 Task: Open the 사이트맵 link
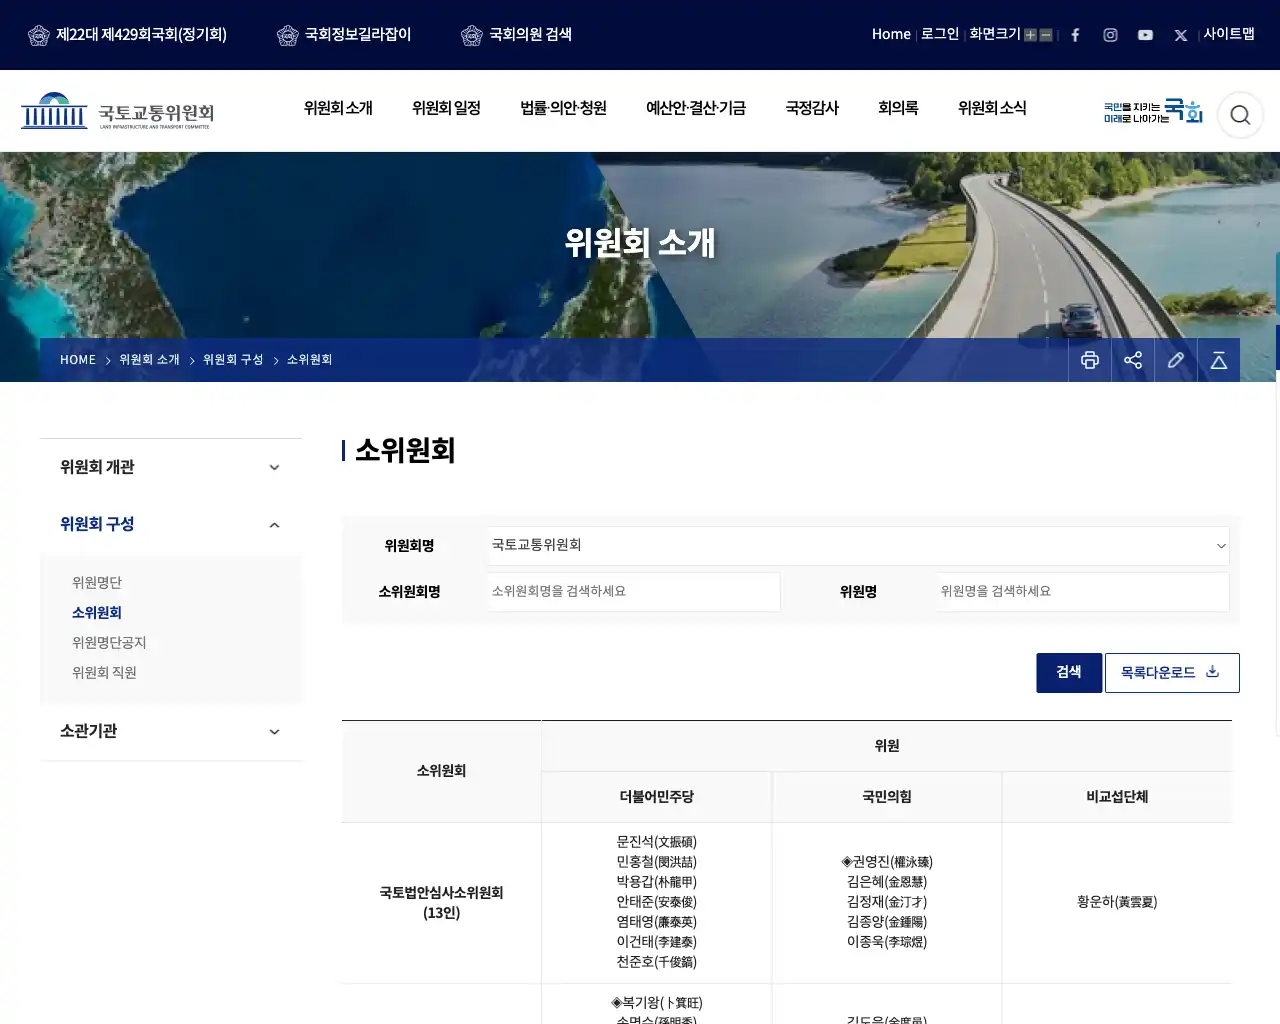(1229, 34)
